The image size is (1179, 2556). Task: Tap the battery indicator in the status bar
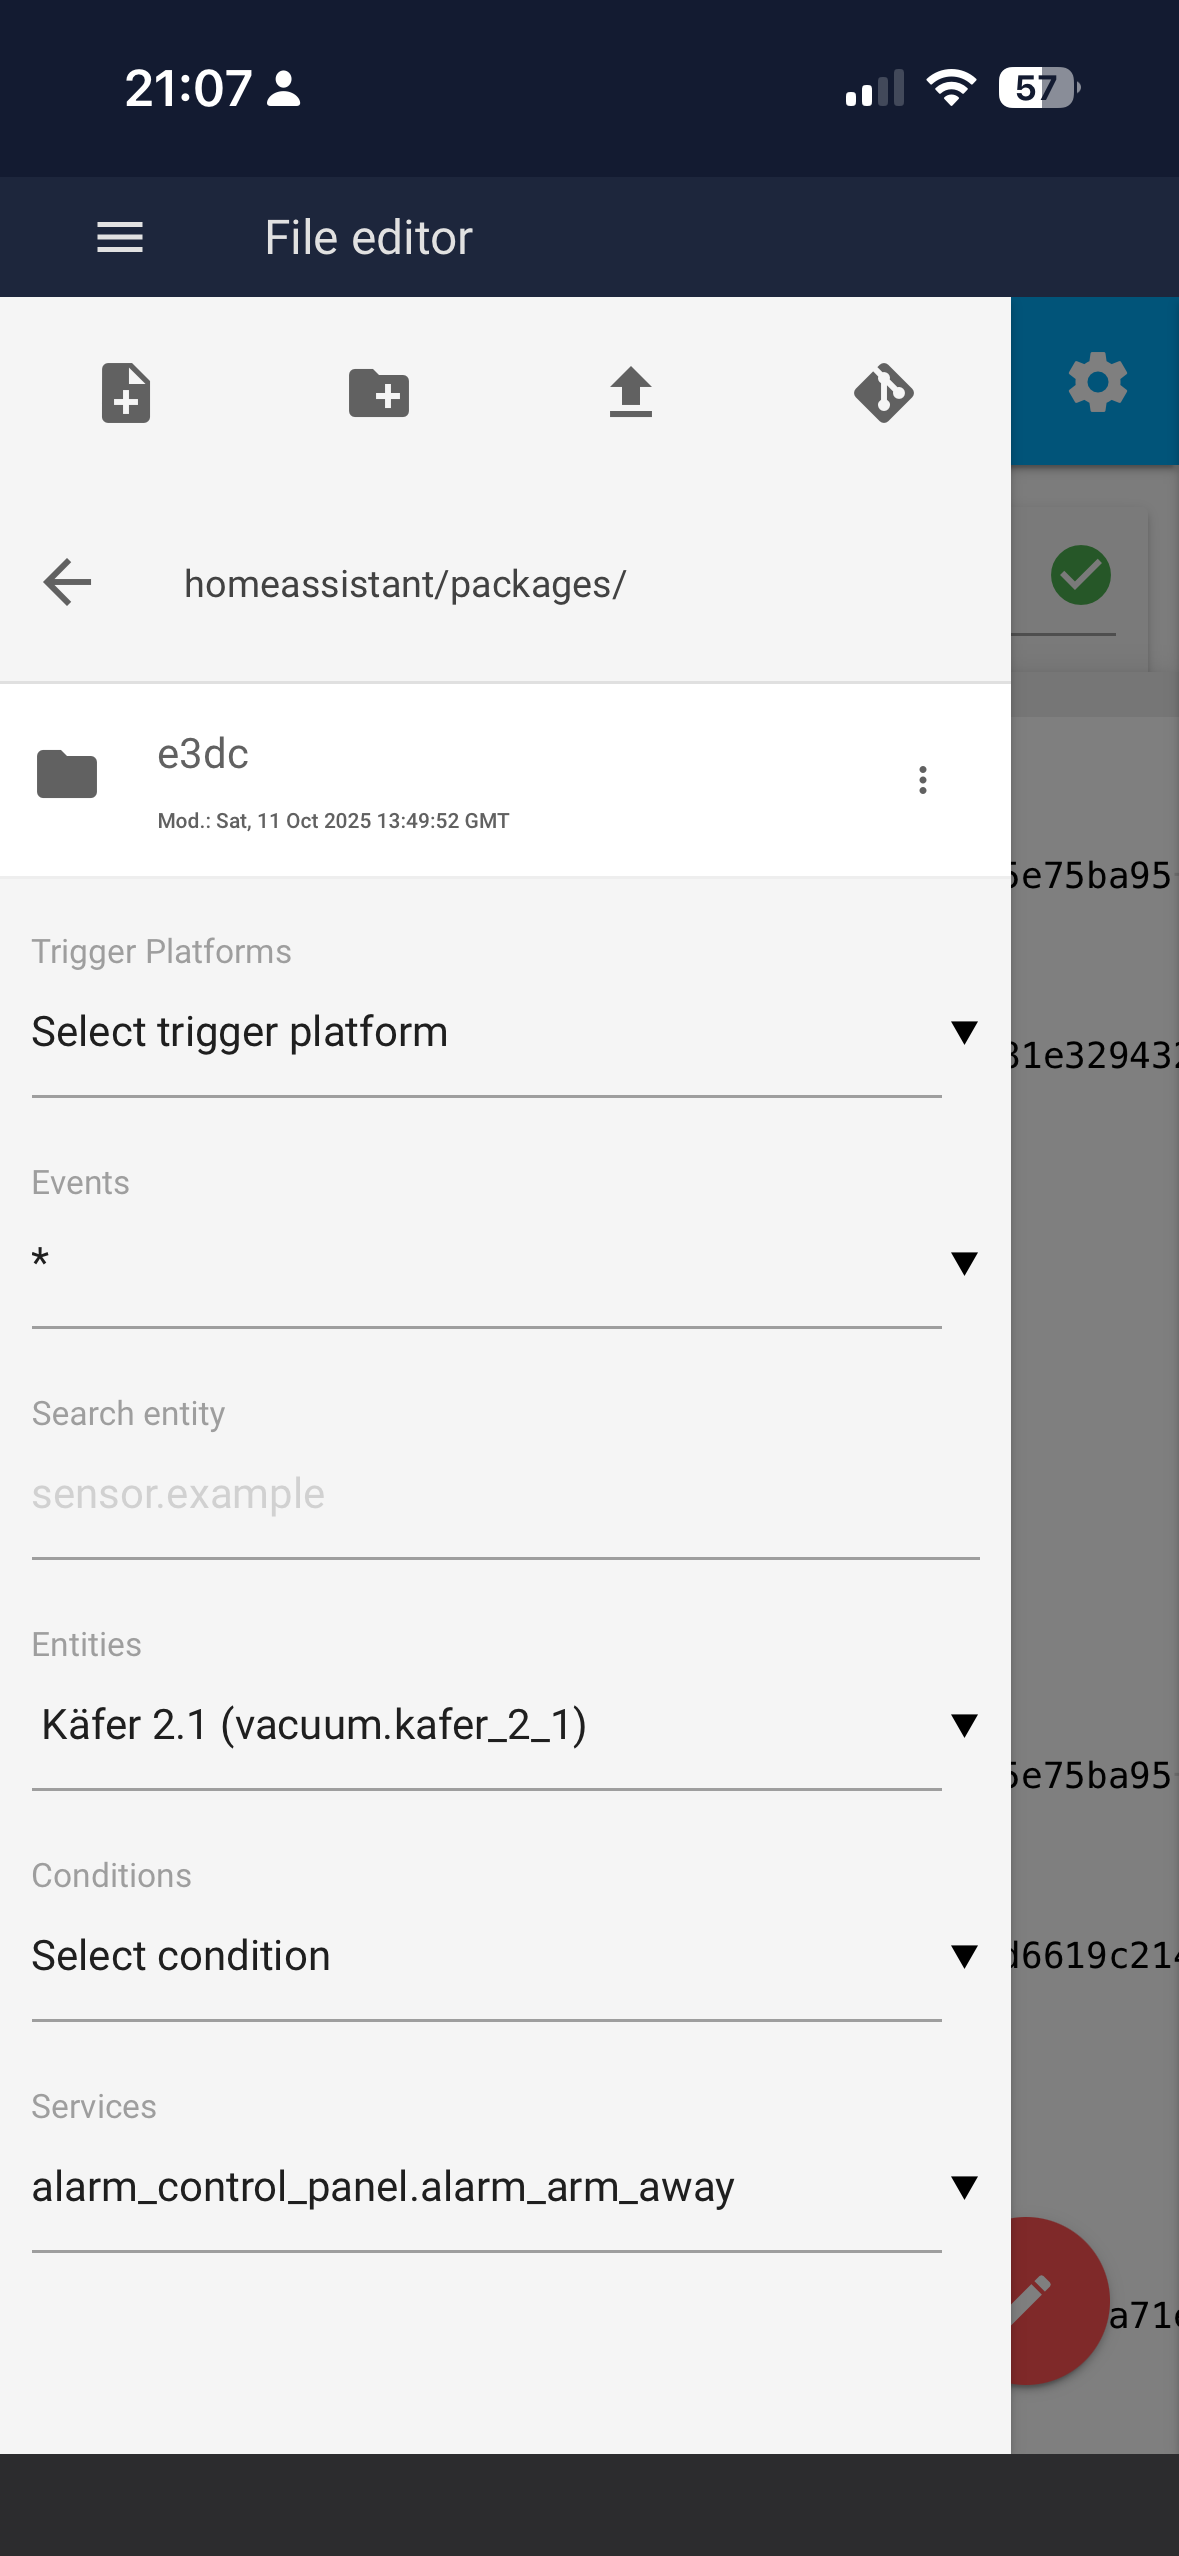(x=1040, y=88)
